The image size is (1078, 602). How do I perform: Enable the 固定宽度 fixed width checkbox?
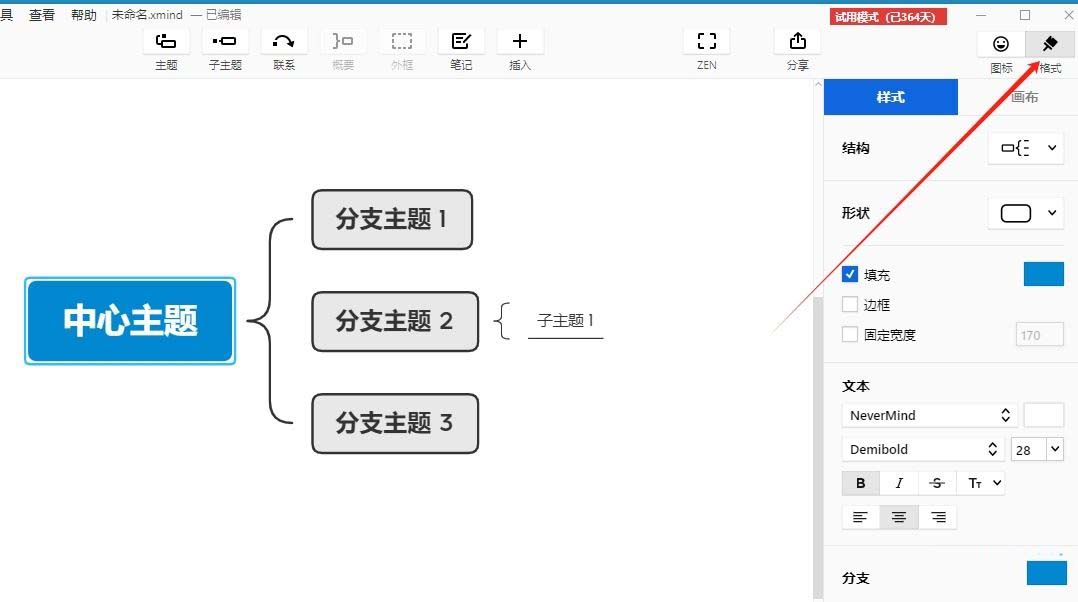pos(850,335)
